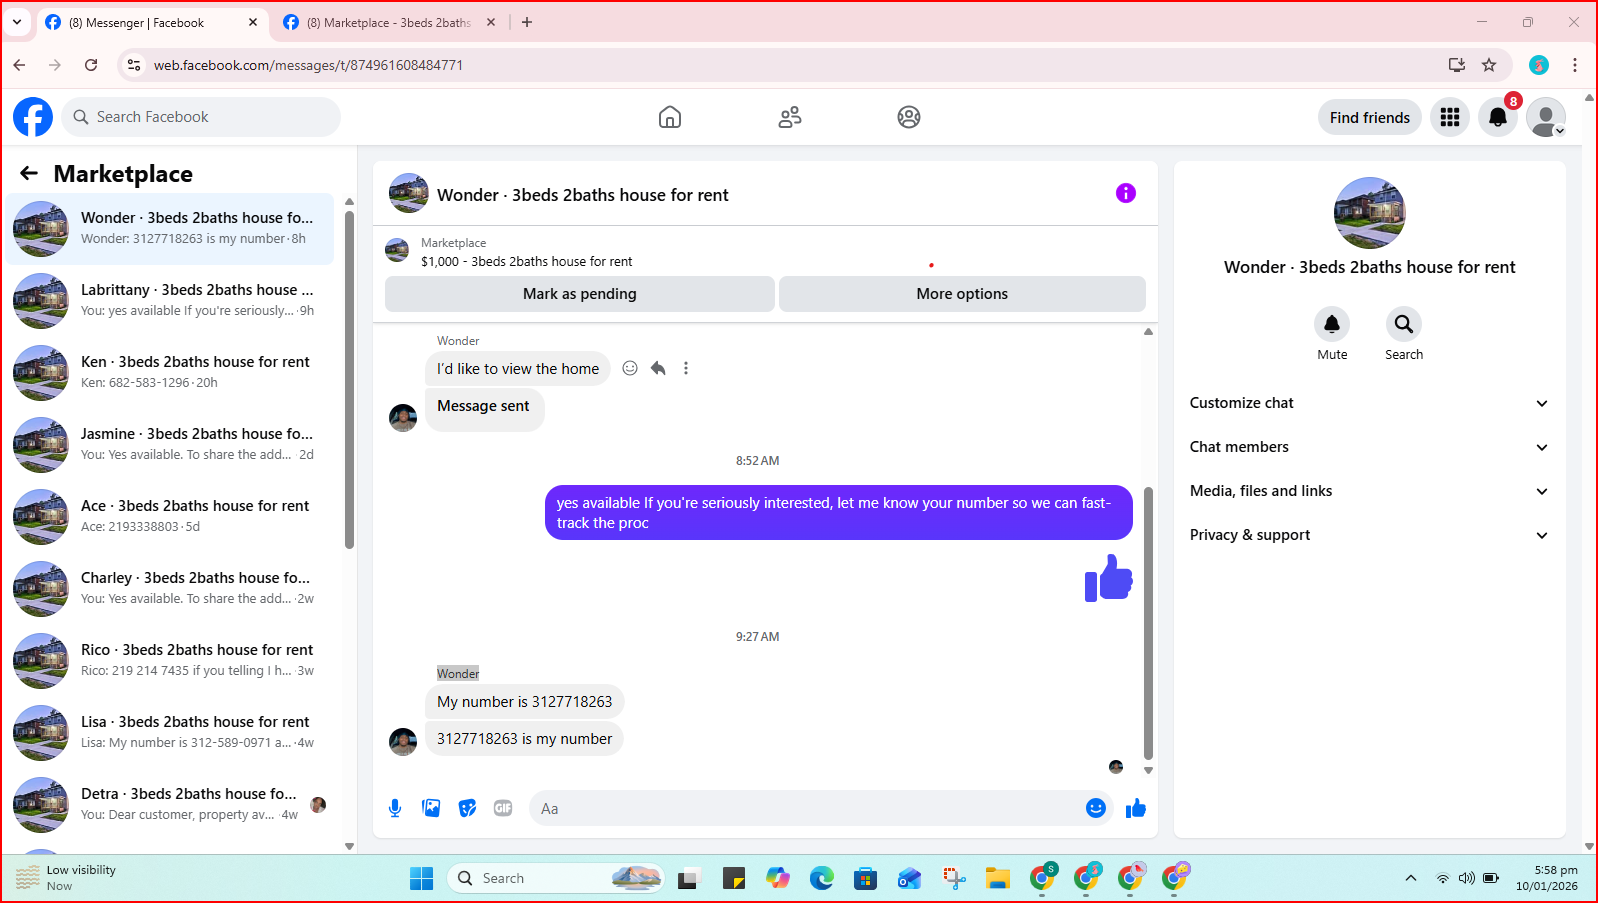
Task: Show hidden system tray icons chevron
Action: [x=1411, y=878]
